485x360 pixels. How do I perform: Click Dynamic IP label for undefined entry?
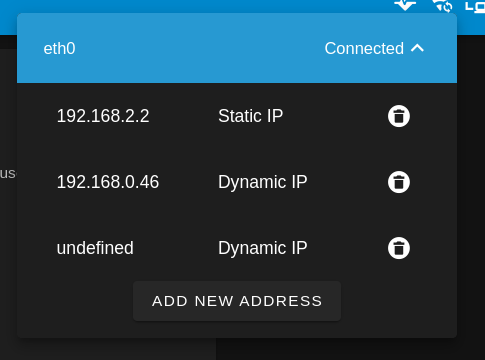[263, 248]
